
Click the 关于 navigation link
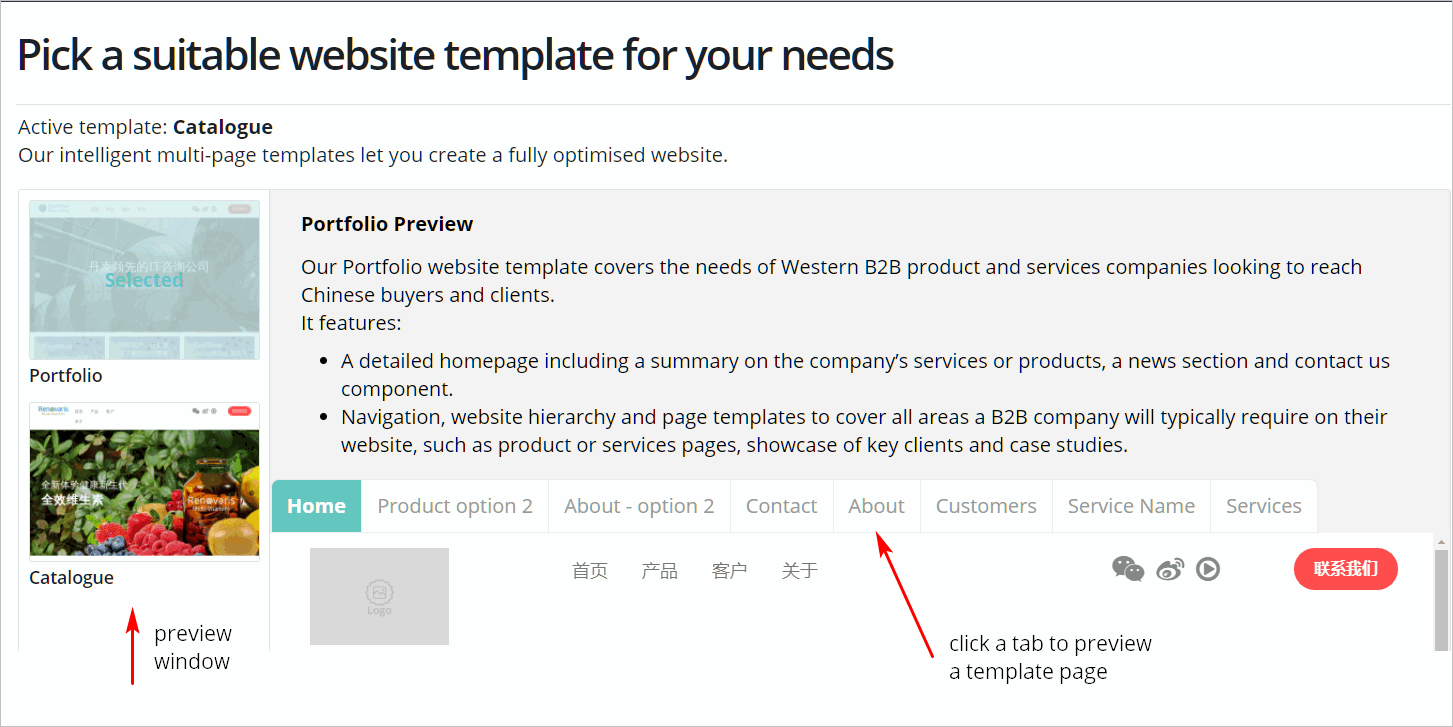pyautogui.click(x=799, y=571)
